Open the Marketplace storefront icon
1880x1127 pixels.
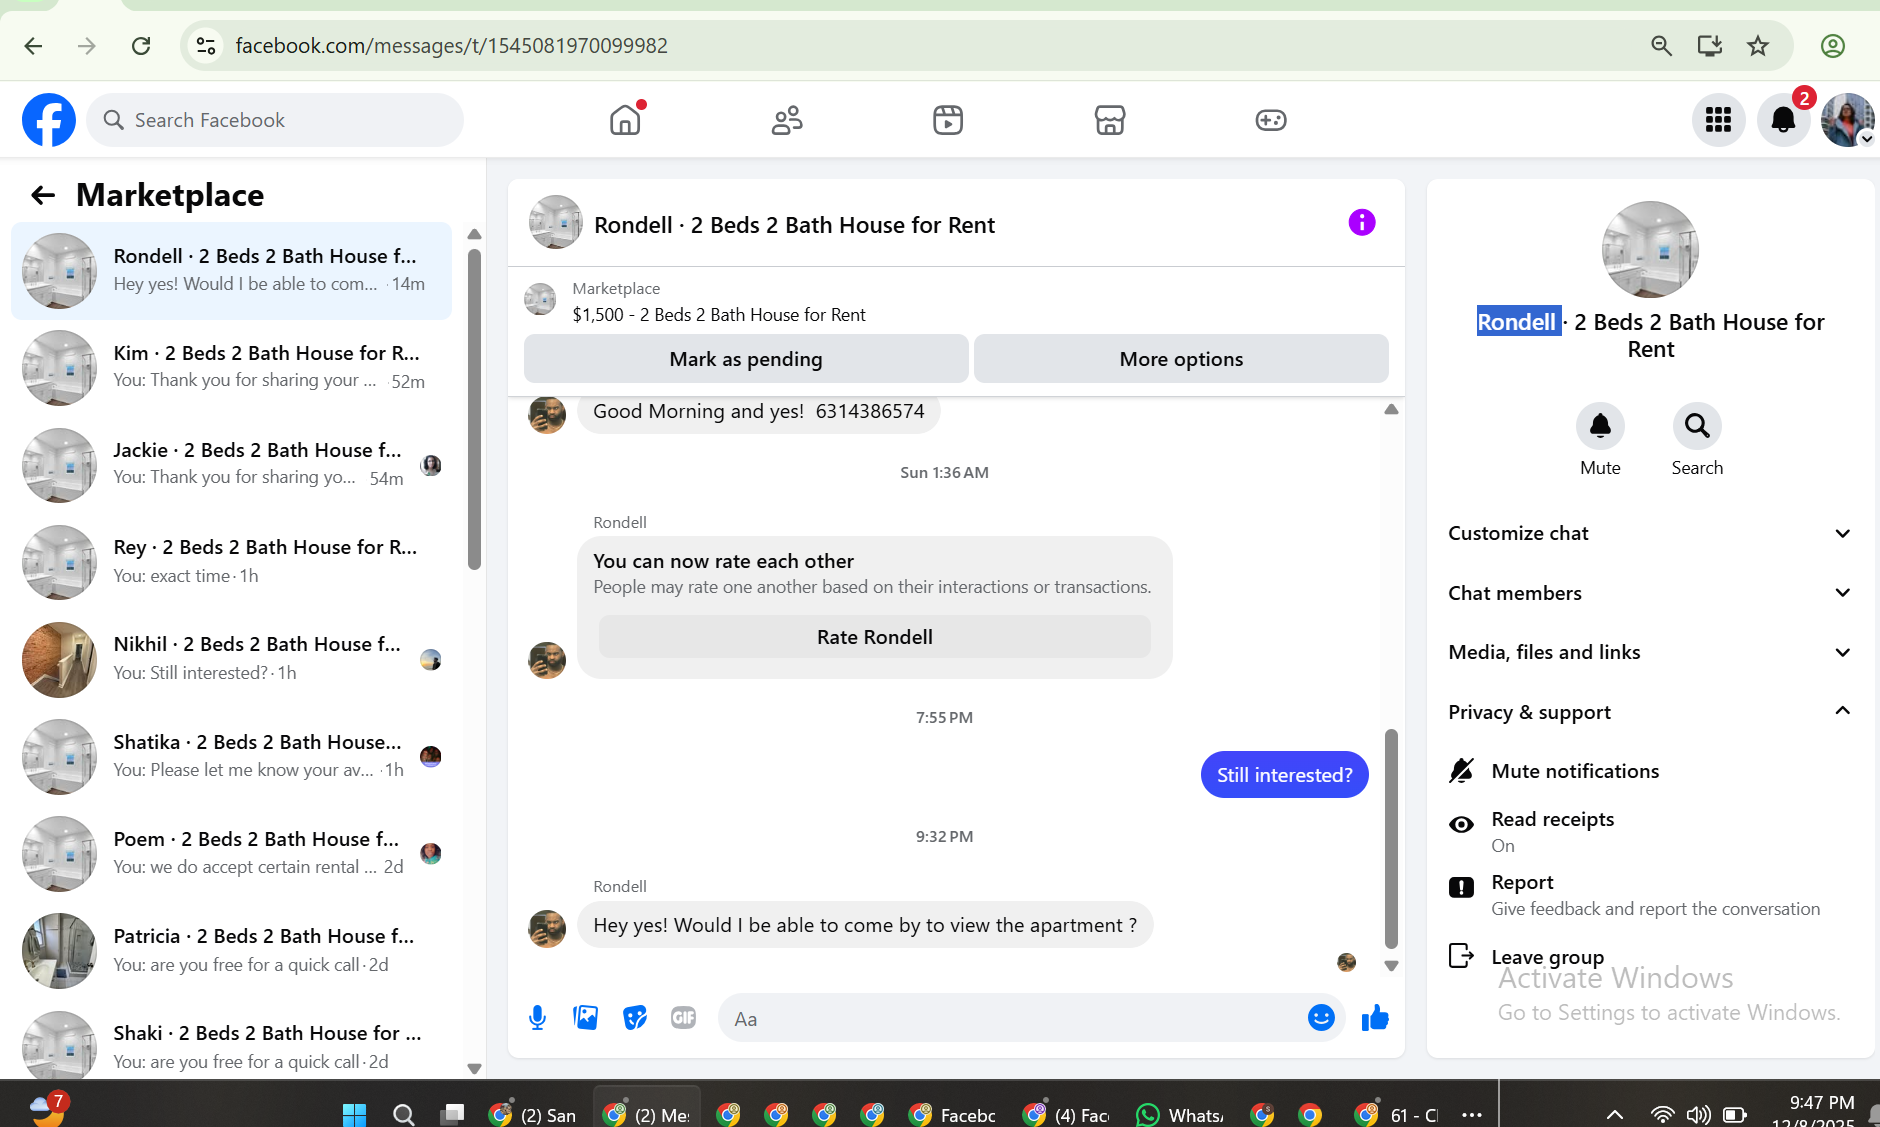(1110, 120)
